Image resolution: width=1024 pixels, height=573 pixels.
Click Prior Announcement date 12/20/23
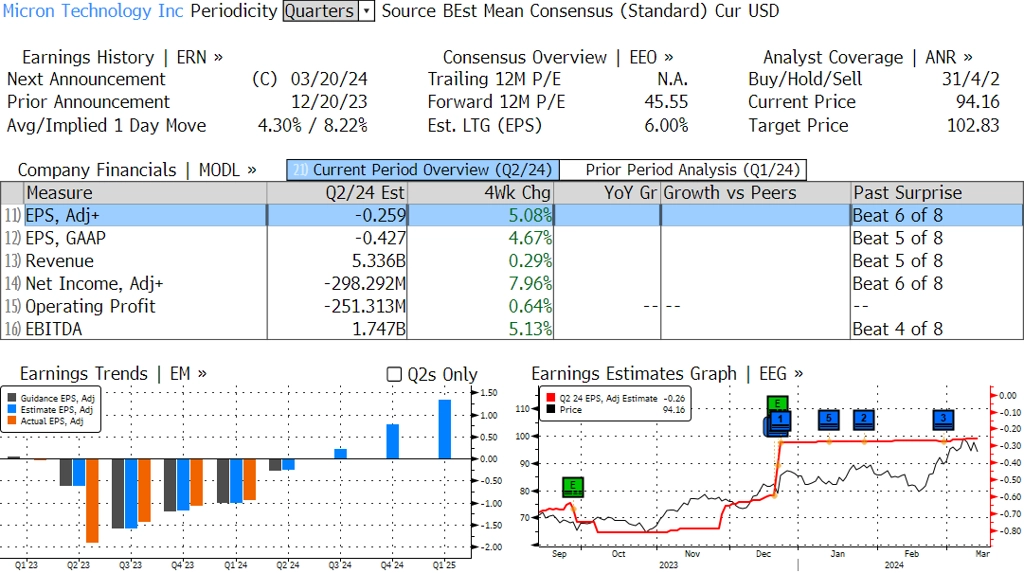click(x=329, y=102)
